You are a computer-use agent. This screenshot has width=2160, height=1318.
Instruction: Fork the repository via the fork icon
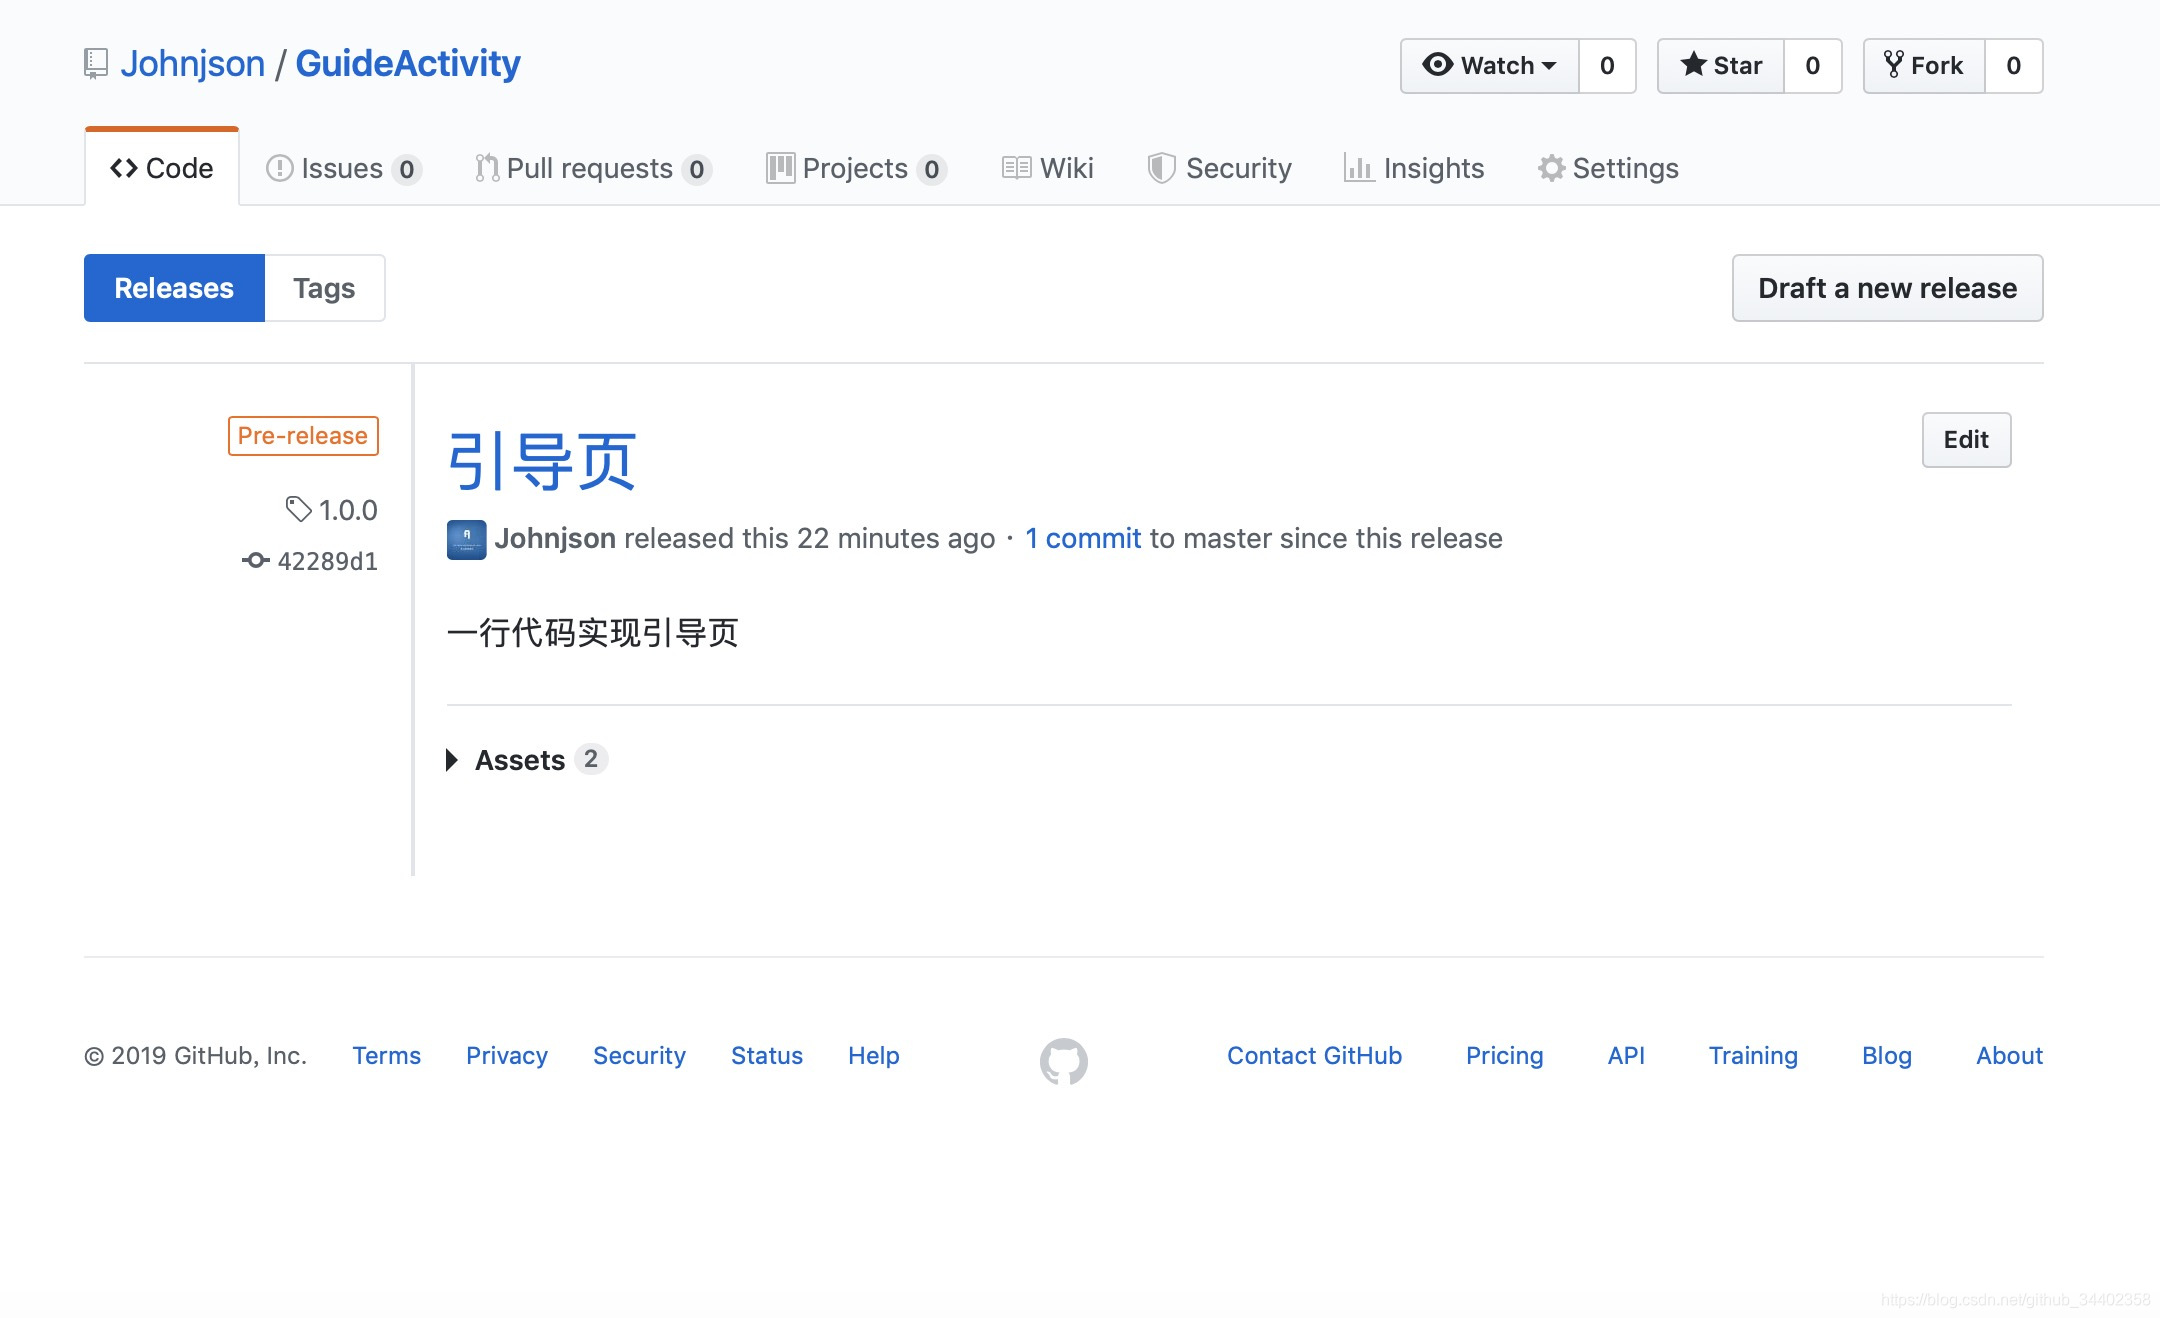pyautogui.click(x=1895, y=64)
